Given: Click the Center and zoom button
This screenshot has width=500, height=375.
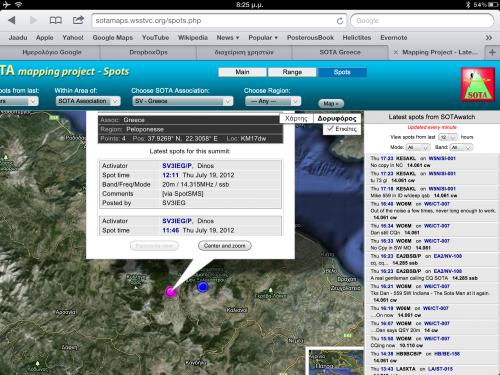Looking at the screenshot, I should point(225,246).
